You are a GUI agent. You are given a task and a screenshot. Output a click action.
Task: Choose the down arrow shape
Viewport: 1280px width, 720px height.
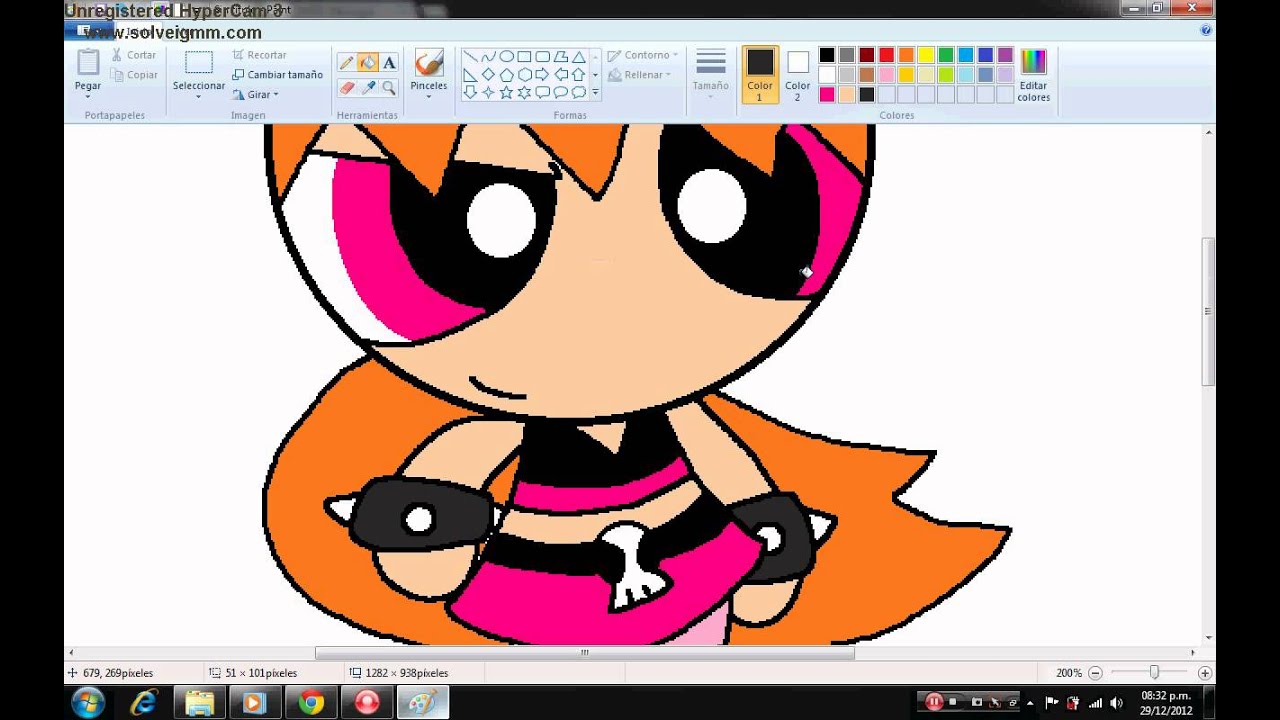tap(470, 93)
